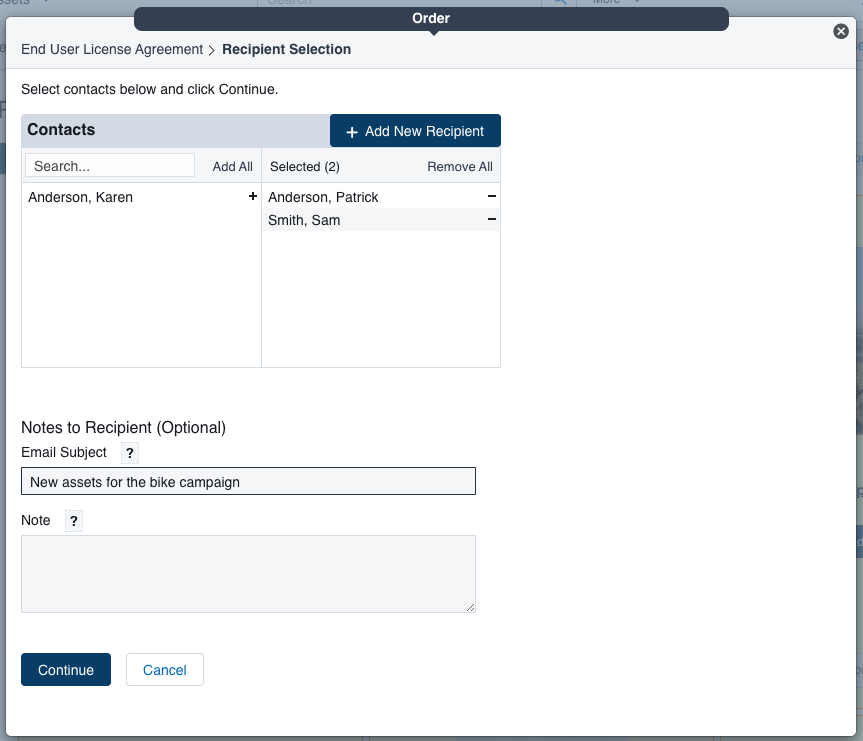Focus the contacts Search field
863x741 pixels.
(x=110, y=166)
